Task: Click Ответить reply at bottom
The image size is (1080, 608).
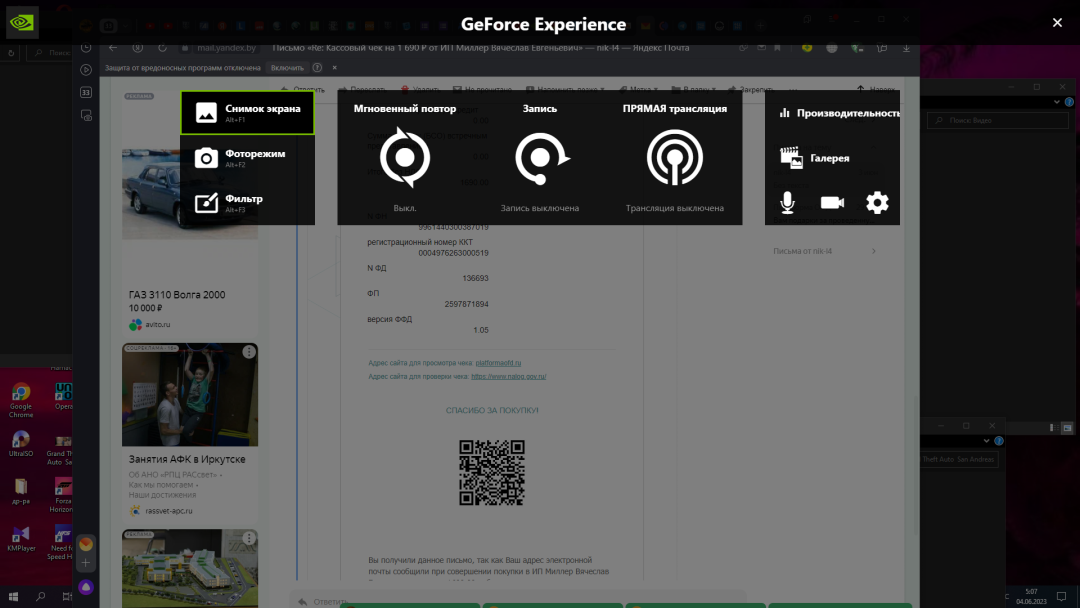Action: point(324,602)
